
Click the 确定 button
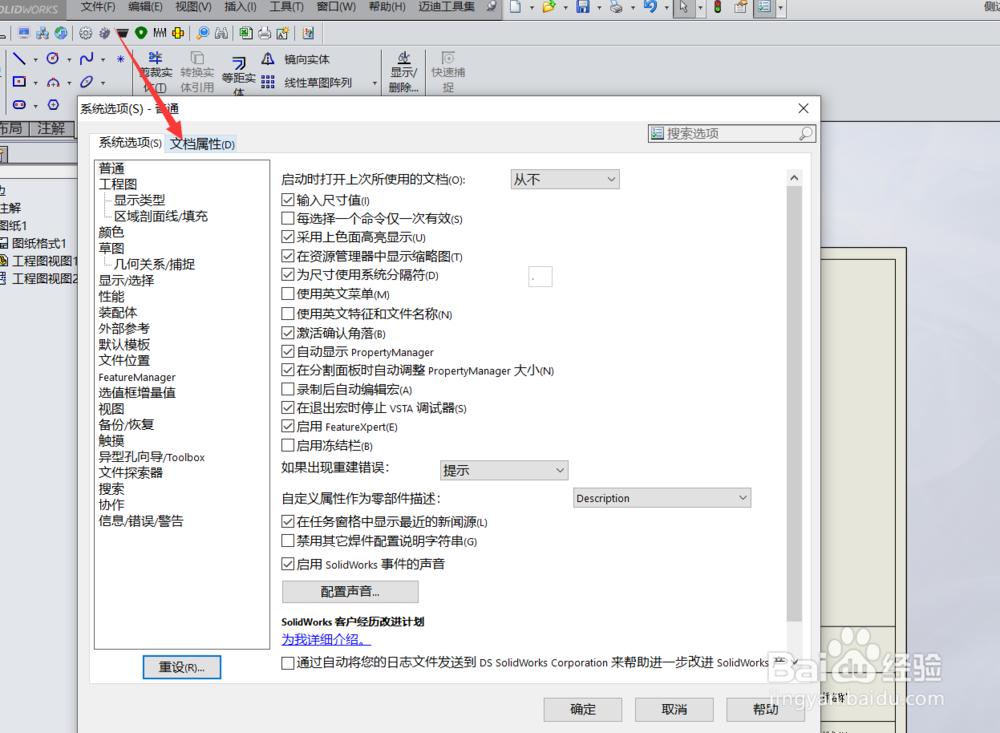coord(582,709)
